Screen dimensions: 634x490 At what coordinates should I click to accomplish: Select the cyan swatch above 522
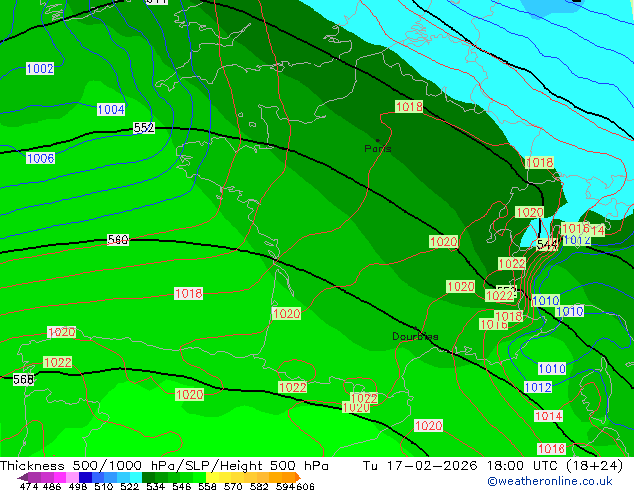[x=136, y=477]
